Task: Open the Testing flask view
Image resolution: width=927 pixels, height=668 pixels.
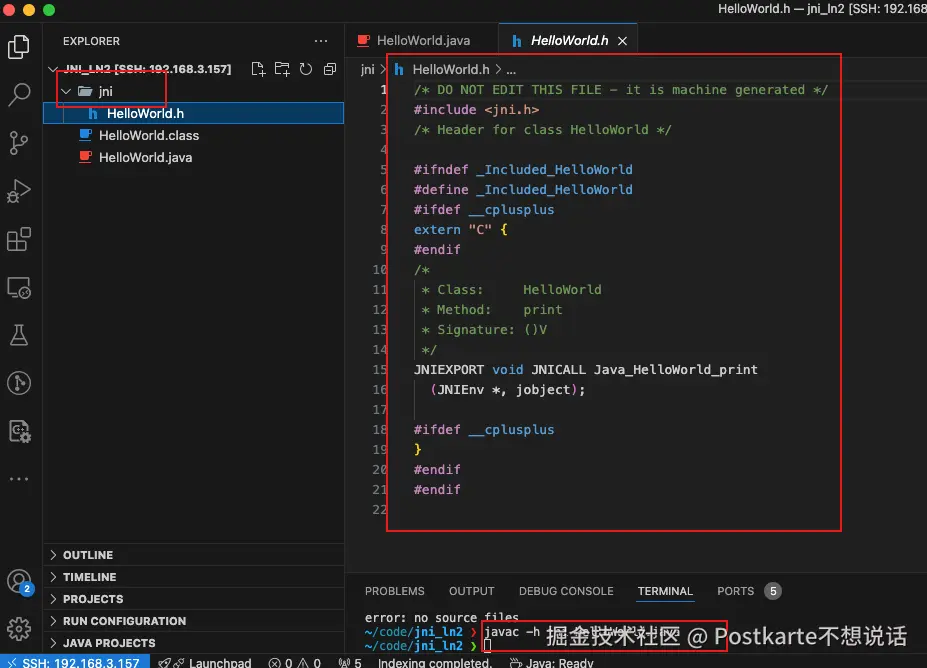Action: click(19, 335)
